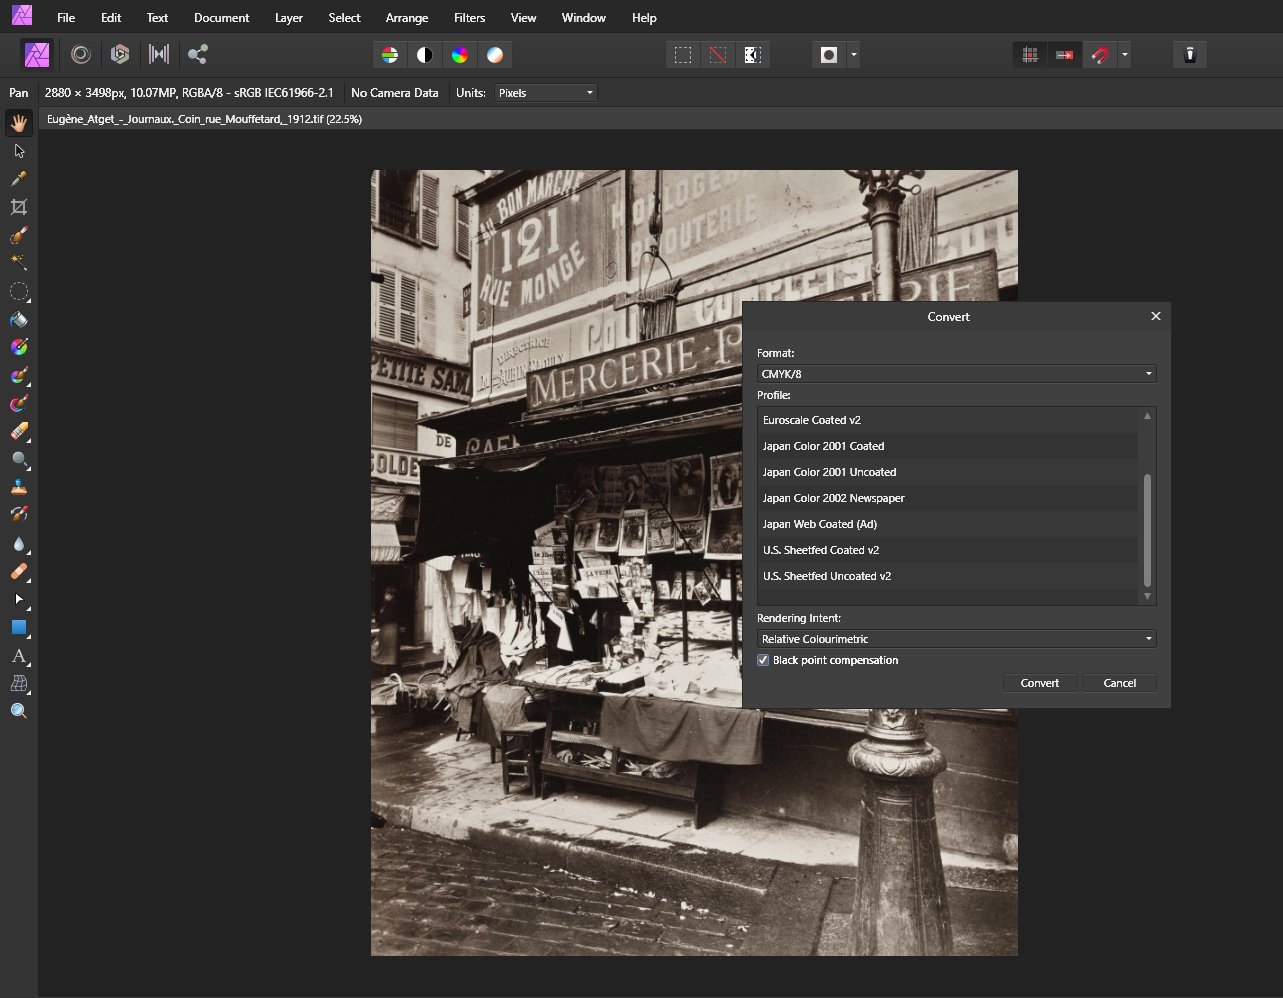Open the File menu
The width and height of the screenshot is (1283, 998).
[x=66, y=17]
